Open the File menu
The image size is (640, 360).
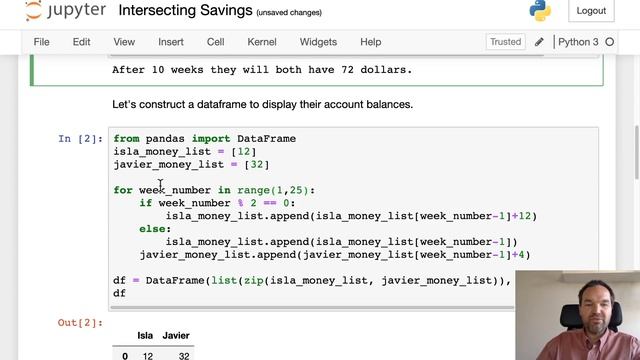coord(42,42)
